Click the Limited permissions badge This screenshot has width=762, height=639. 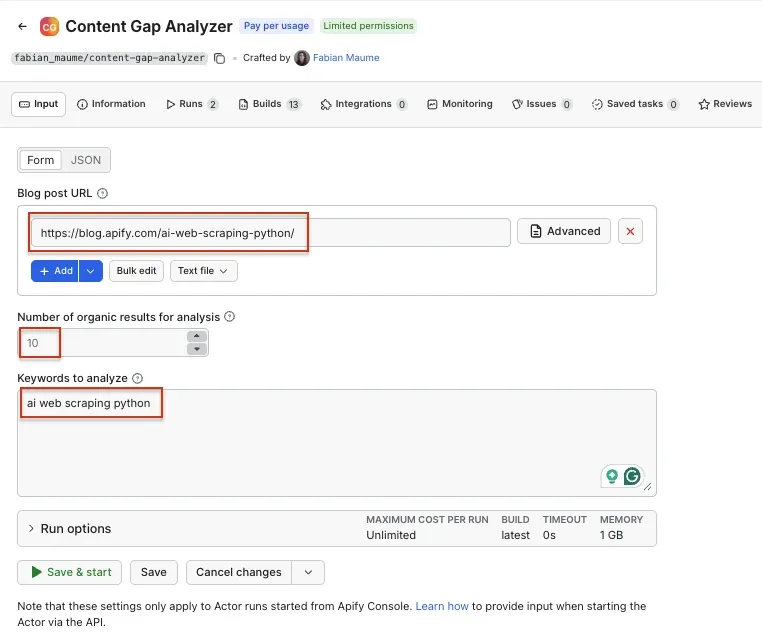tap(368, 26)
